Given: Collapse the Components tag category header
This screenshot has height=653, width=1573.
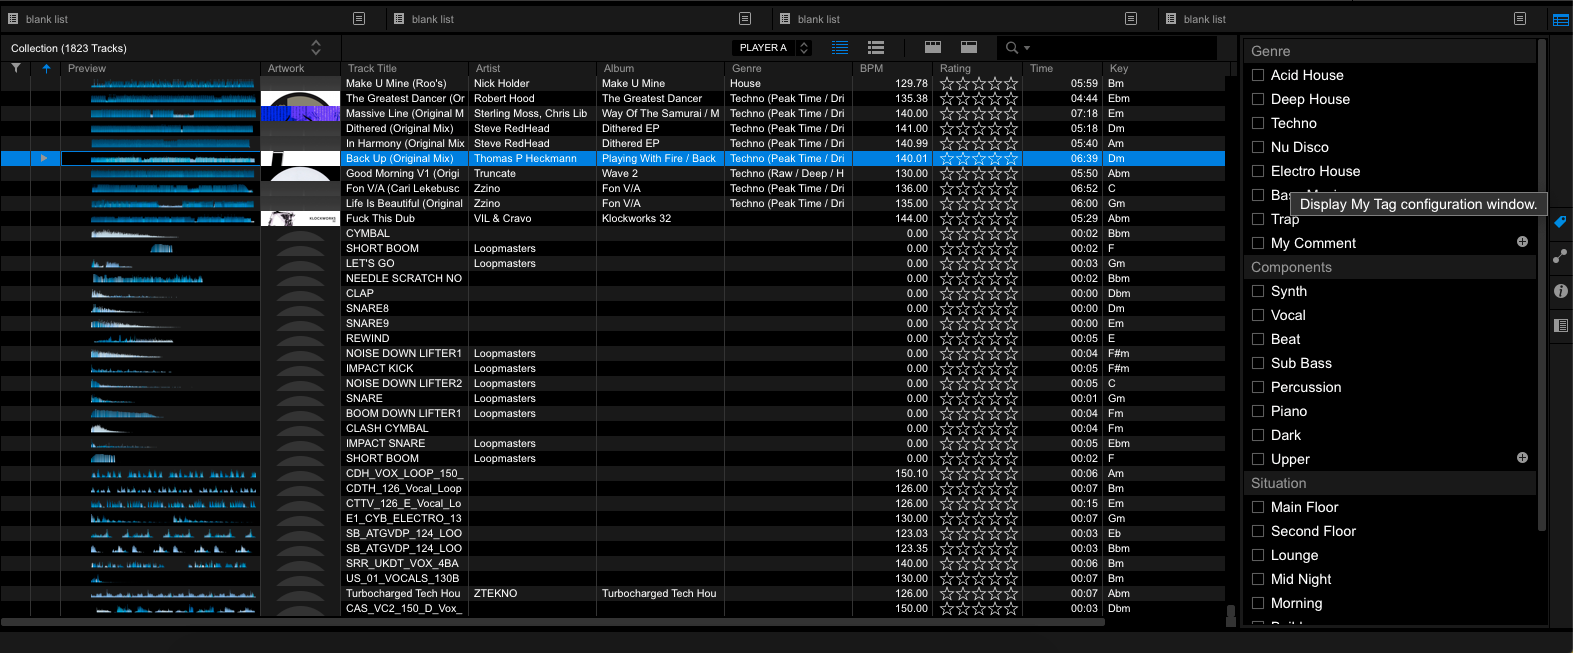Looking at the screenshot, I should 1390,267.
